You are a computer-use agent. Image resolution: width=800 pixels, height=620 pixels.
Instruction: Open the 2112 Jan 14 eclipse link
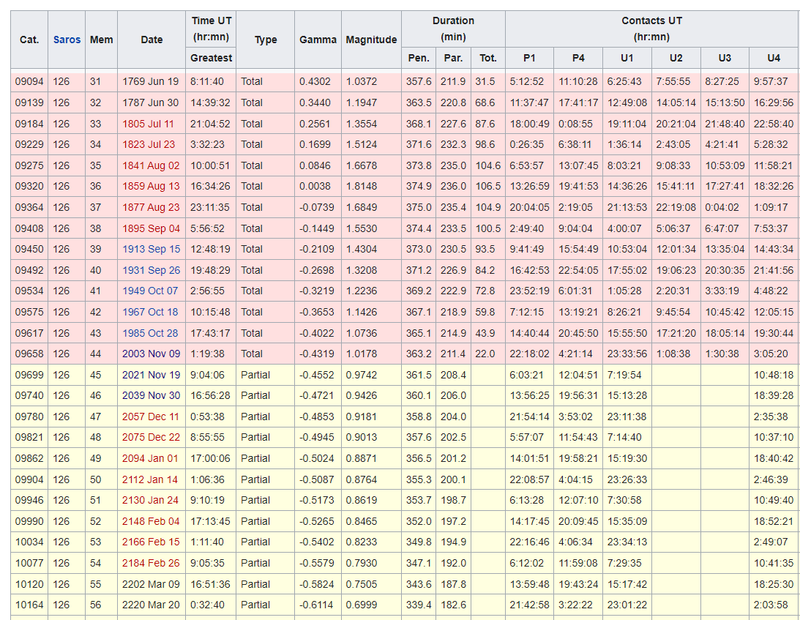click(x=150, y=480)
